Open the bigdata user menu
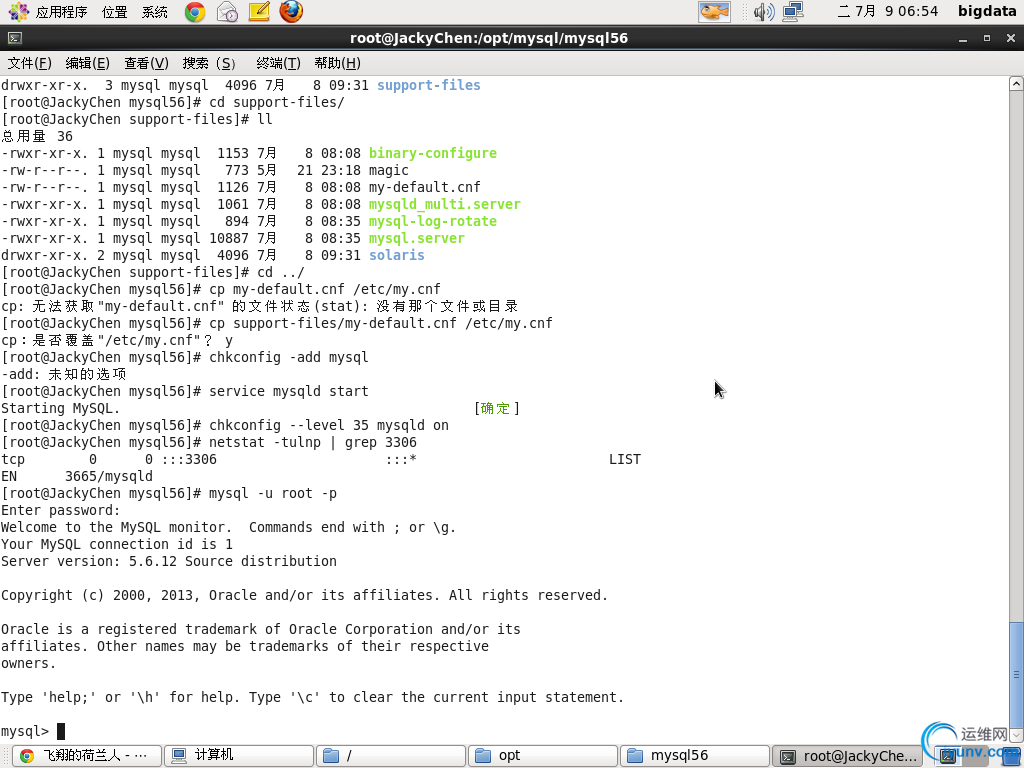Viewport: 1024px width, 768px height. 987,11
